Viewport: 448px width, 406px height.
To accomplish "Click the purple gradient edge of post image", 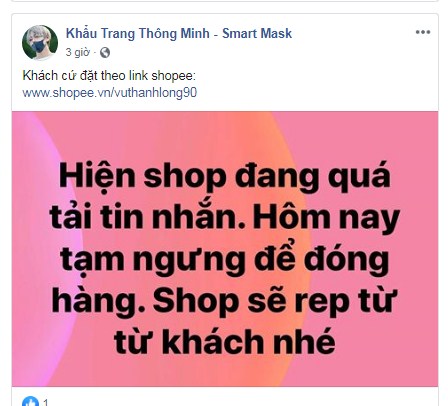I will [33, 250].
